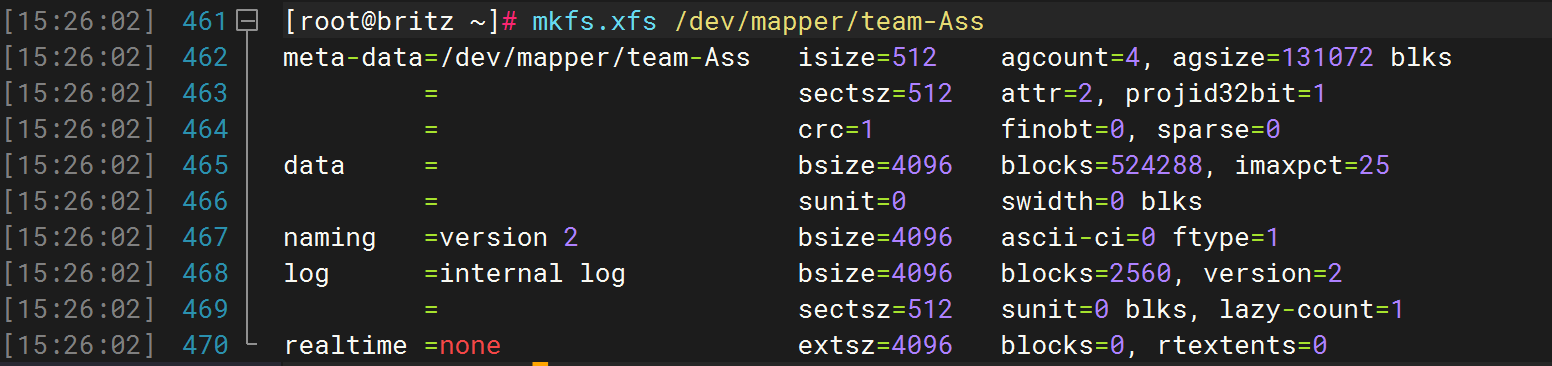The width and height of the screenshot is (1552, 366).
Task: Select line number 467
Action: tap(205, 237)
